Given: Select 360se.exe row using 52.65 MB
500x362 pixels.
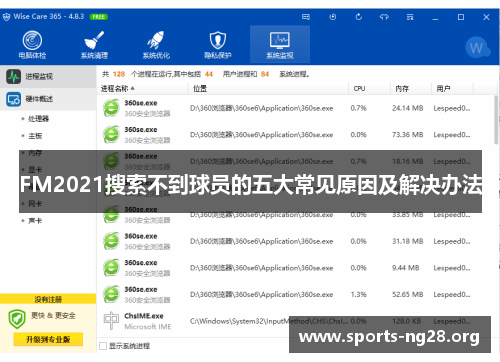Looking at the screenshot, I should (x=296, y=295).
